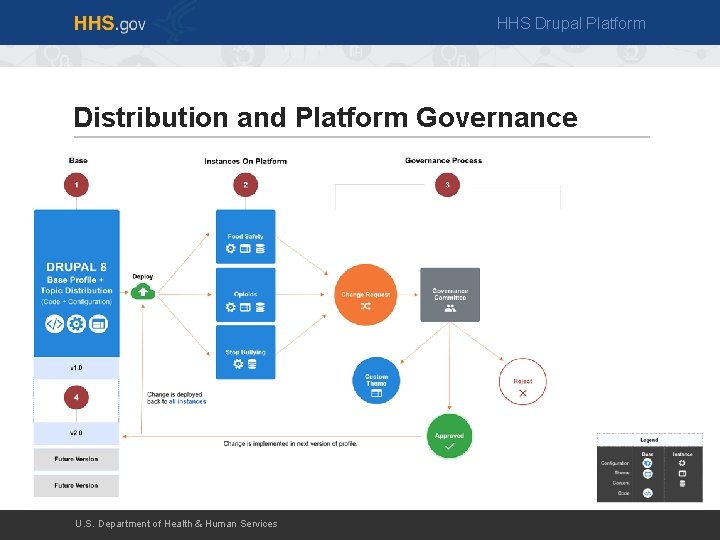
Task: Click the shuffle icon in Change Request circle
Action: click(x=366, y=306)
